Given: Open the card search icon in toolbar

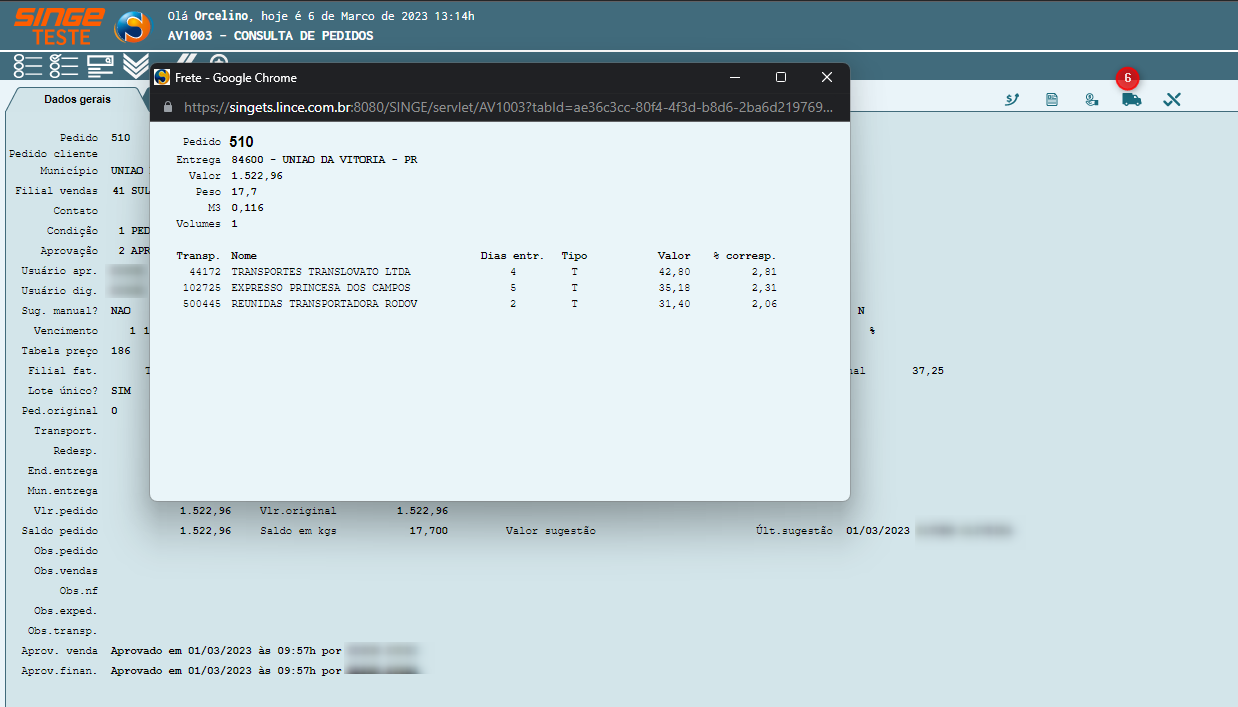Looking at the screenshot, I should (100, 66).
